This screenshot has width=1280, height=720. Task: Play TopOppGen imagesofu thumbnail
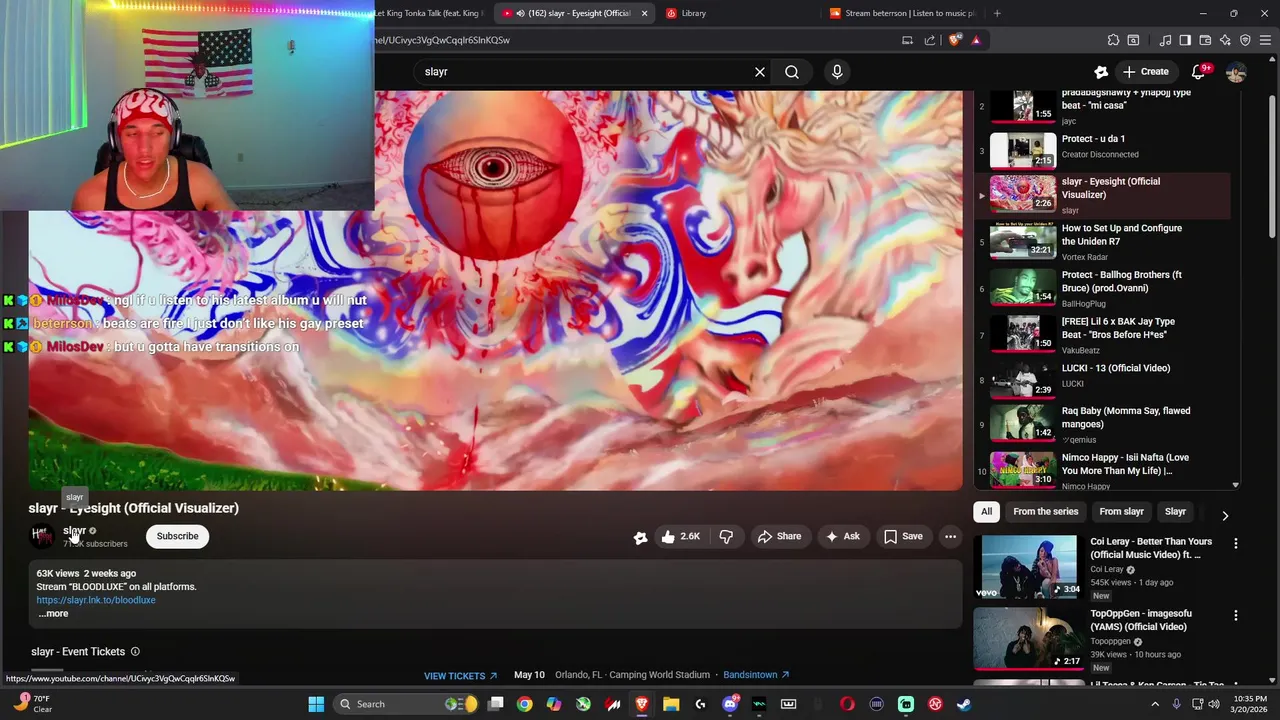point(1029,640)
